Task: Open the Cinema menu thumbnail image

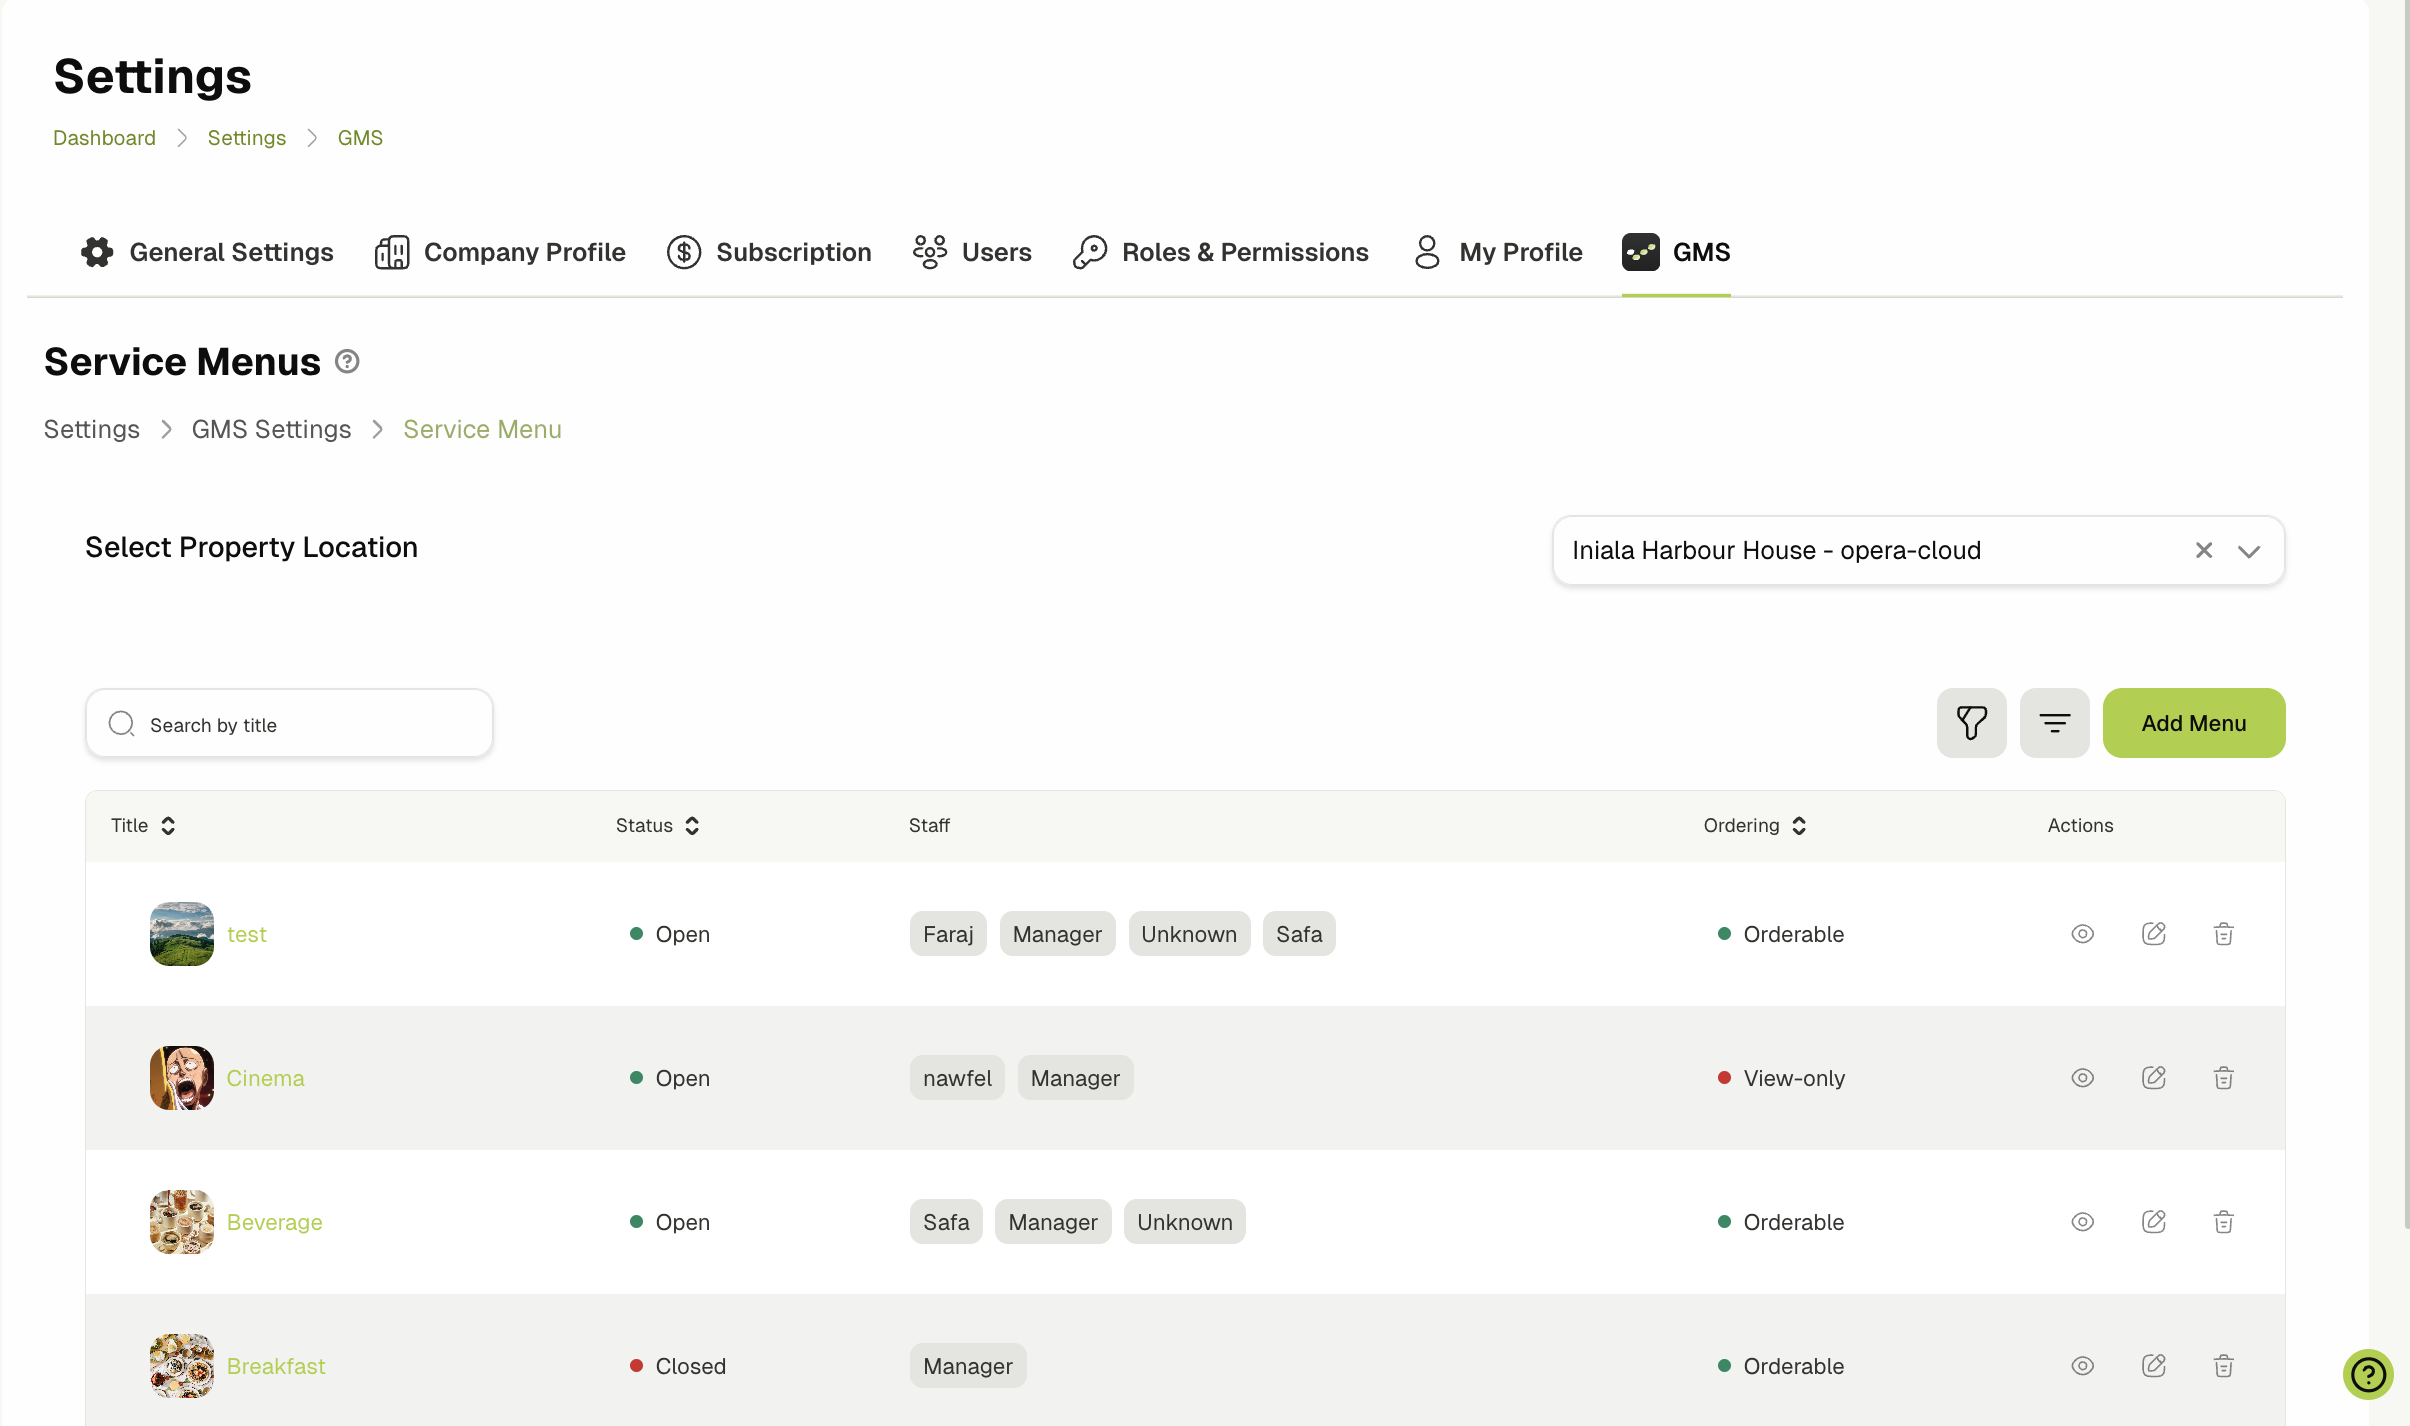Action: tap(181, 1077)
